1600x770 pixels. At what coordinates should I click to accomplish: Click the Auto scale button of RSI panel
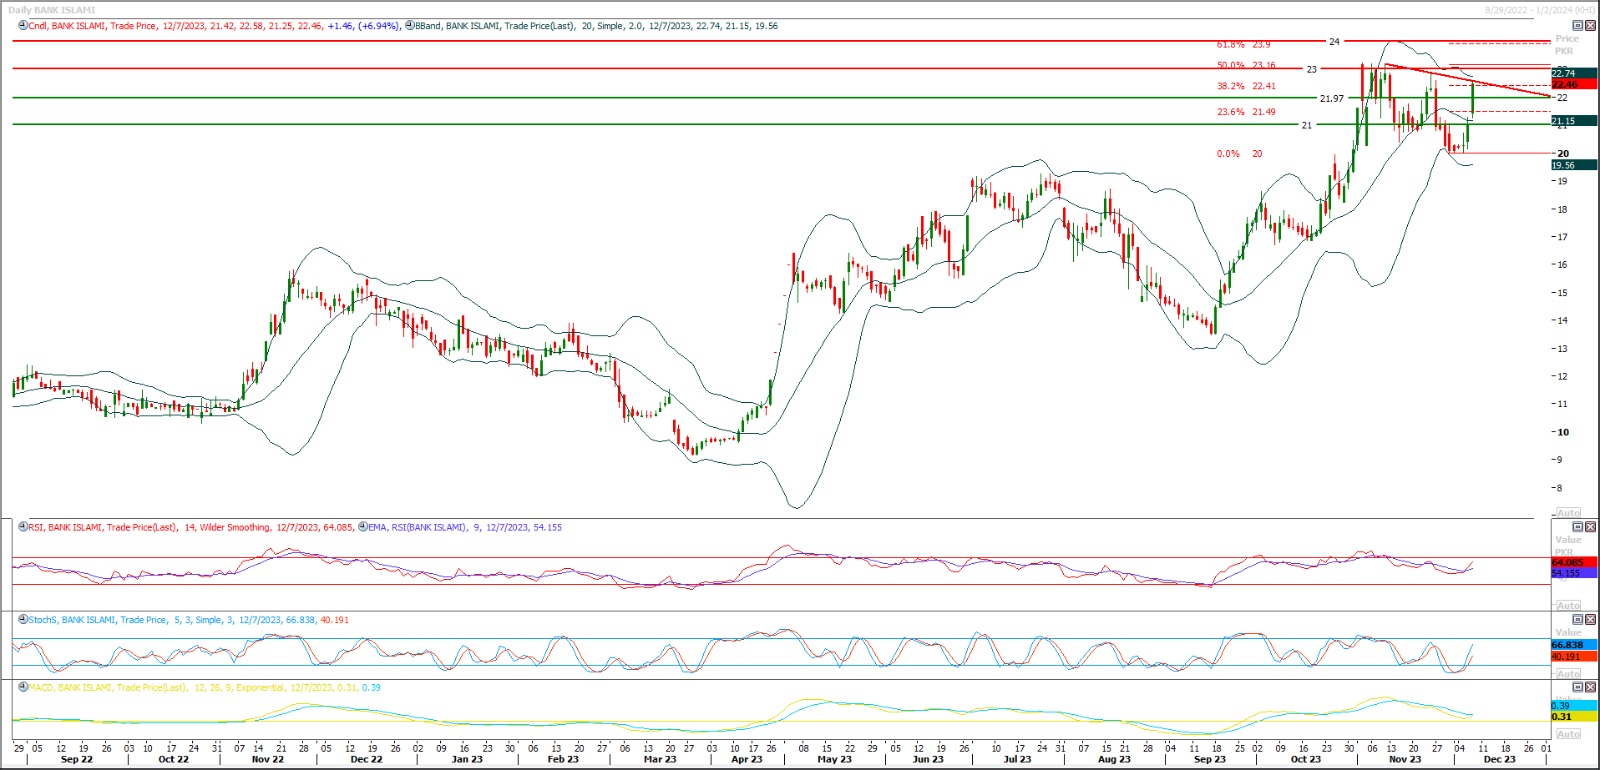click(x=1569, y=606)
